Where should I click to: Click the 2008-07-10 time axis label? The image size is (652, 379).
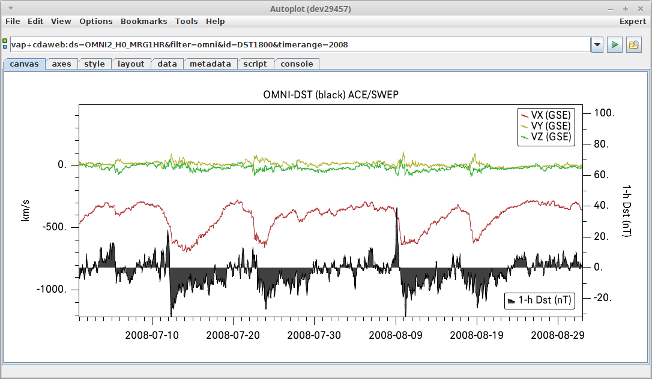click(152, 335)
